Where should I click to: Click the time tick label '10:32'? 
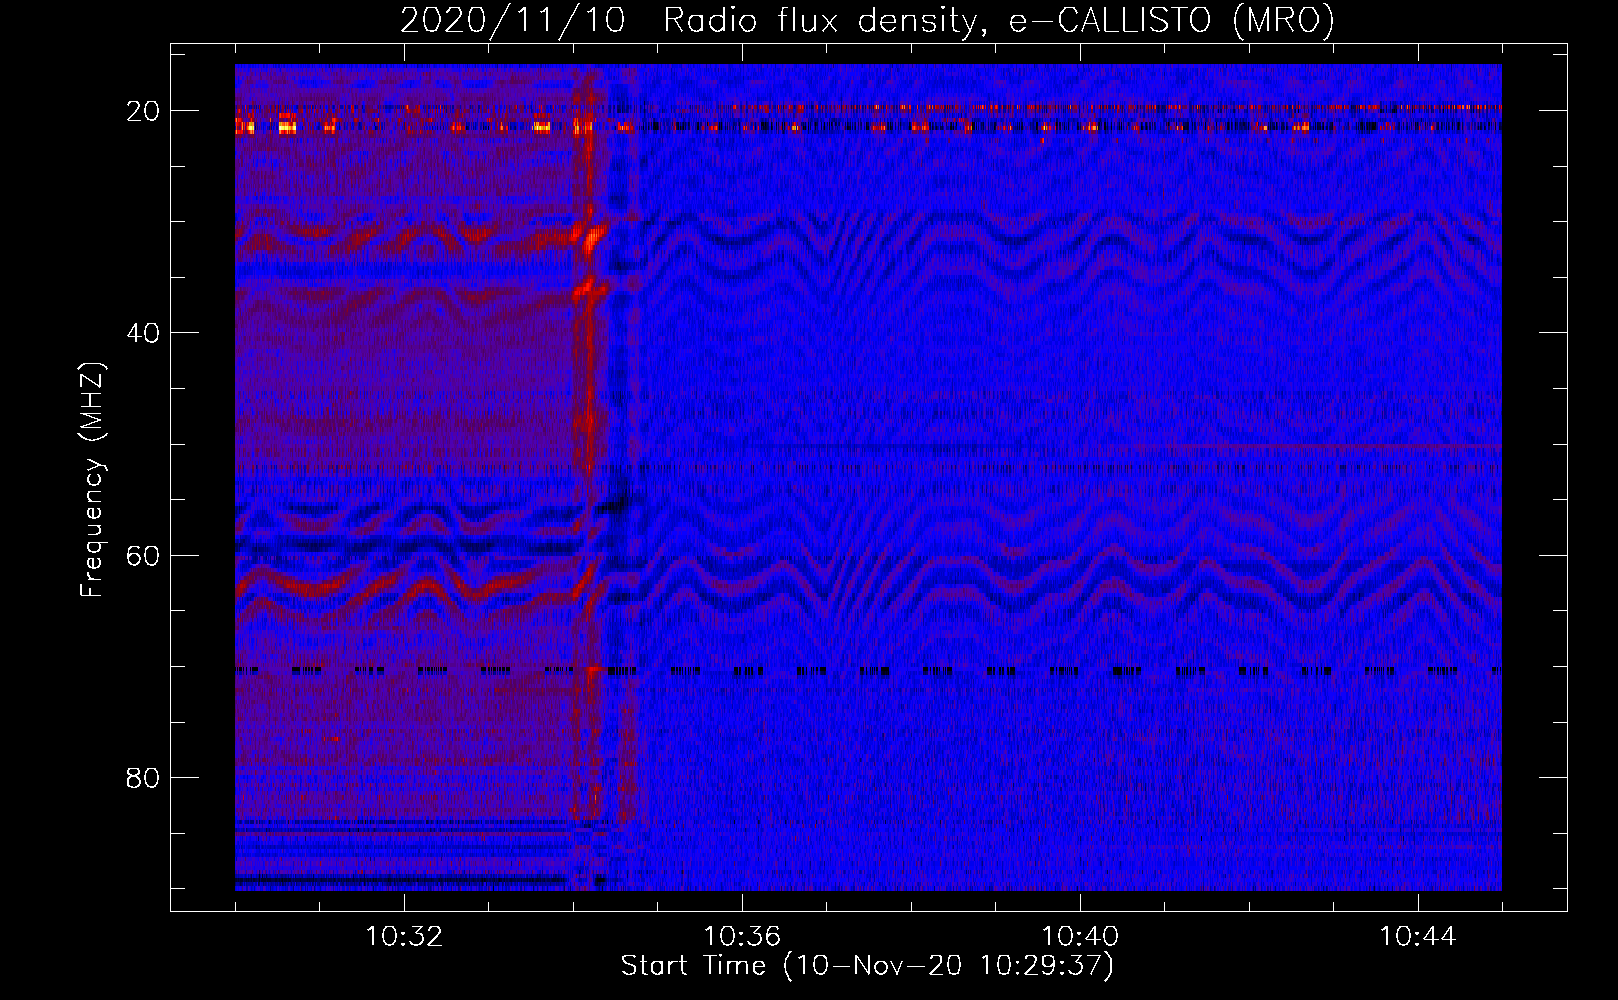pos(404,937)
